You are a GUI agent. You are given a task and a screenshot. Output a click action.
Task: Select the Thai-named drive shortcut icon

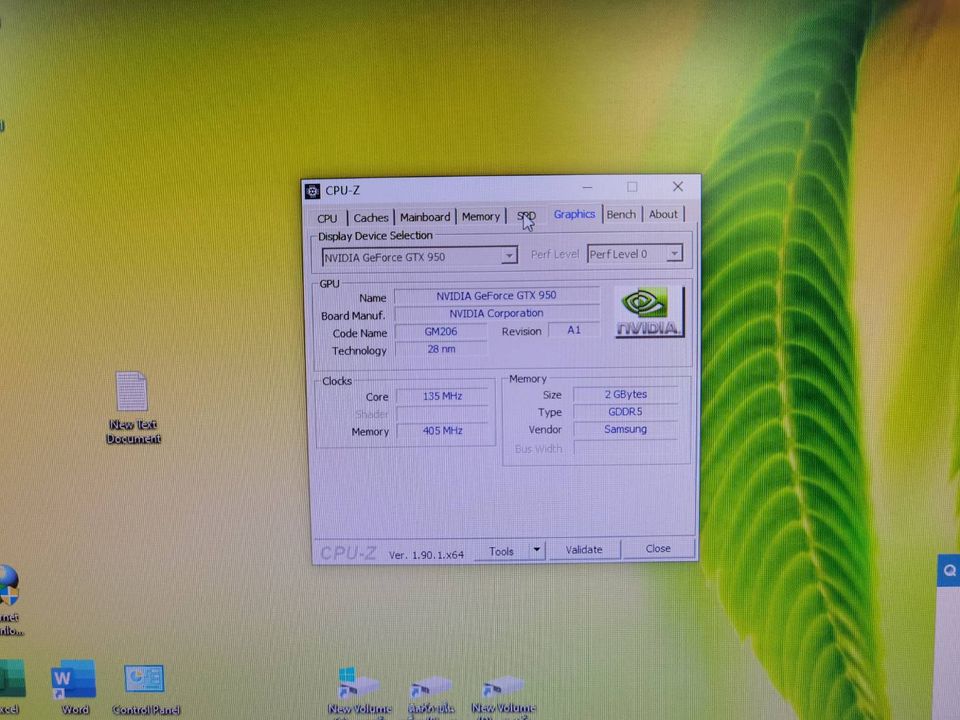point(432,694)
